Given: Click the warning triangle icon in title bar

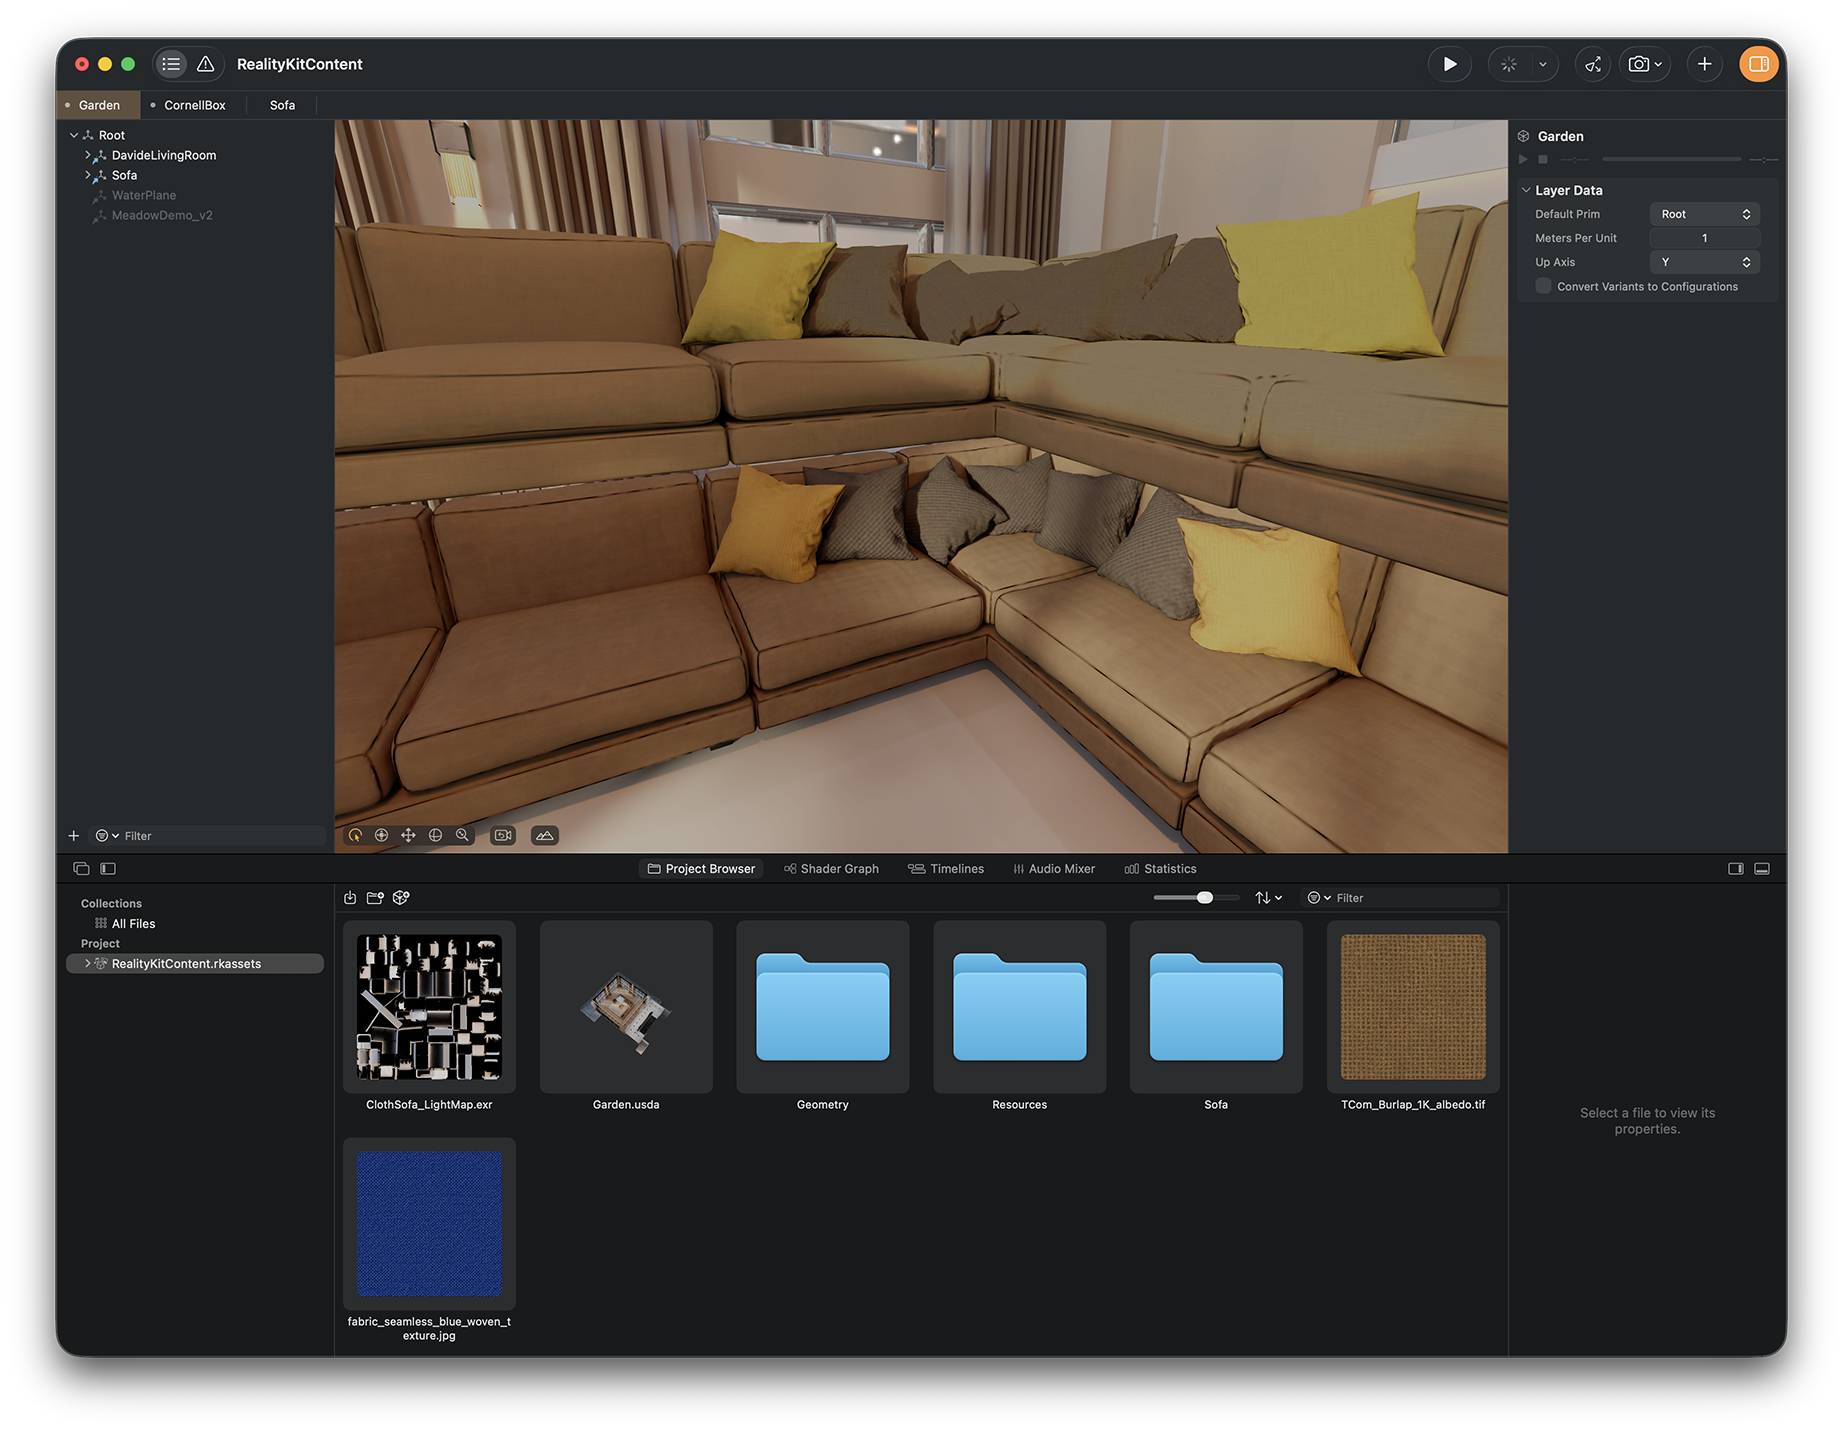Looking at the screenshot, I should (205, 64).
